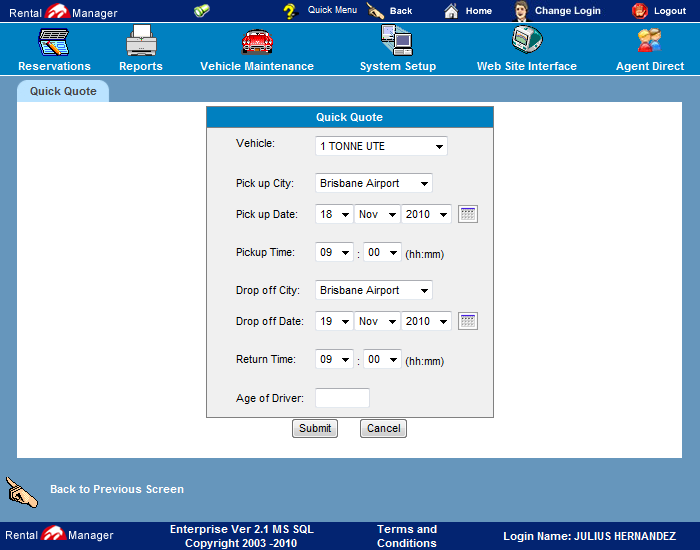Open System Setup computer icon
The width and height of the screenshot is (700, 550).
[397, 42]
